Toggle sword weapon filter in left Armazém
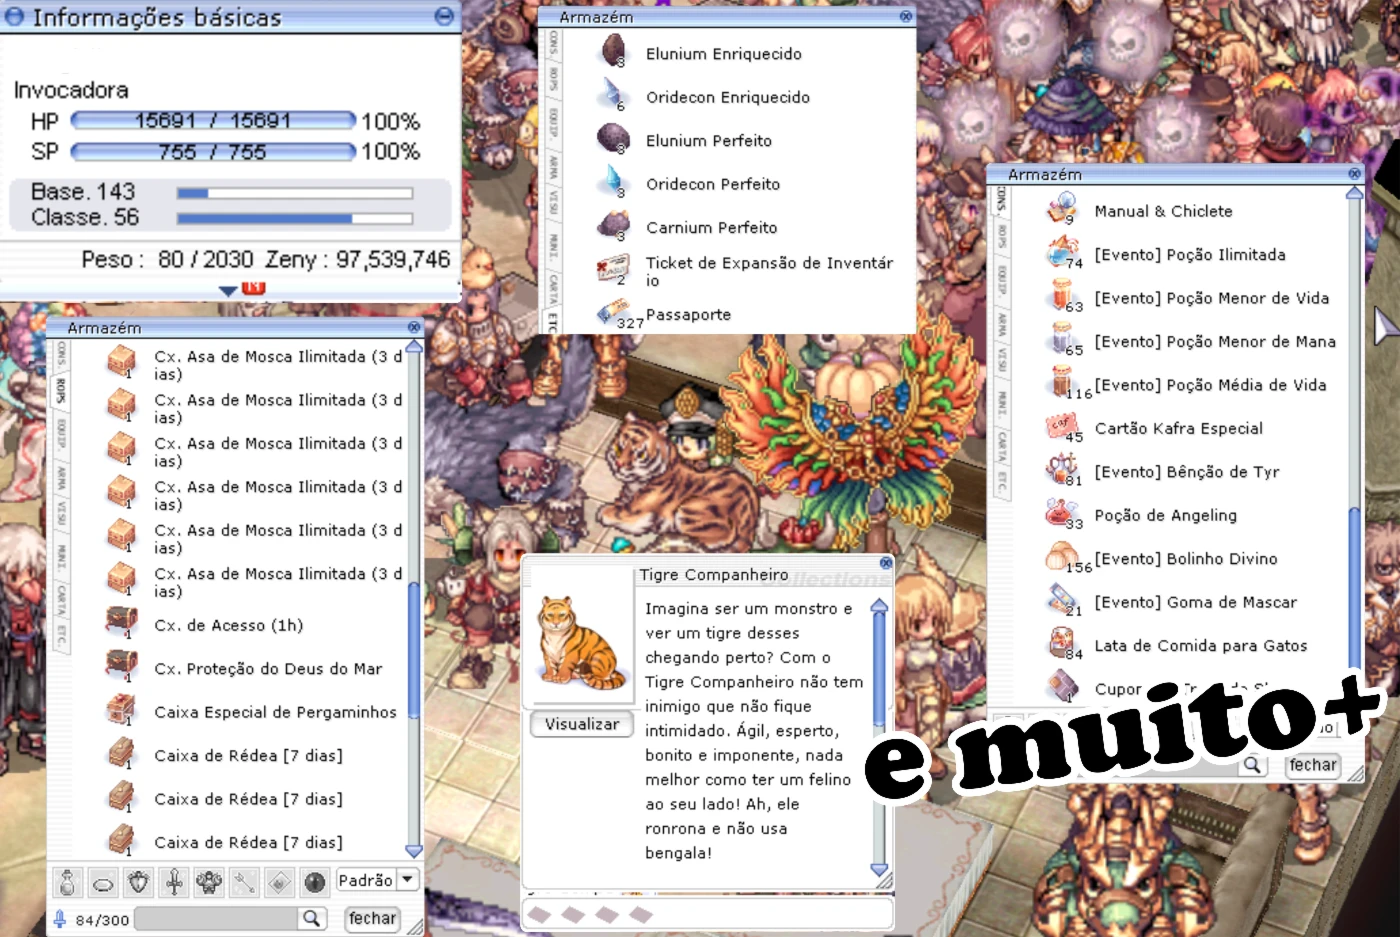Image resolution: width=1400 pixels, height=937 pixels. [x=174, y=882]
